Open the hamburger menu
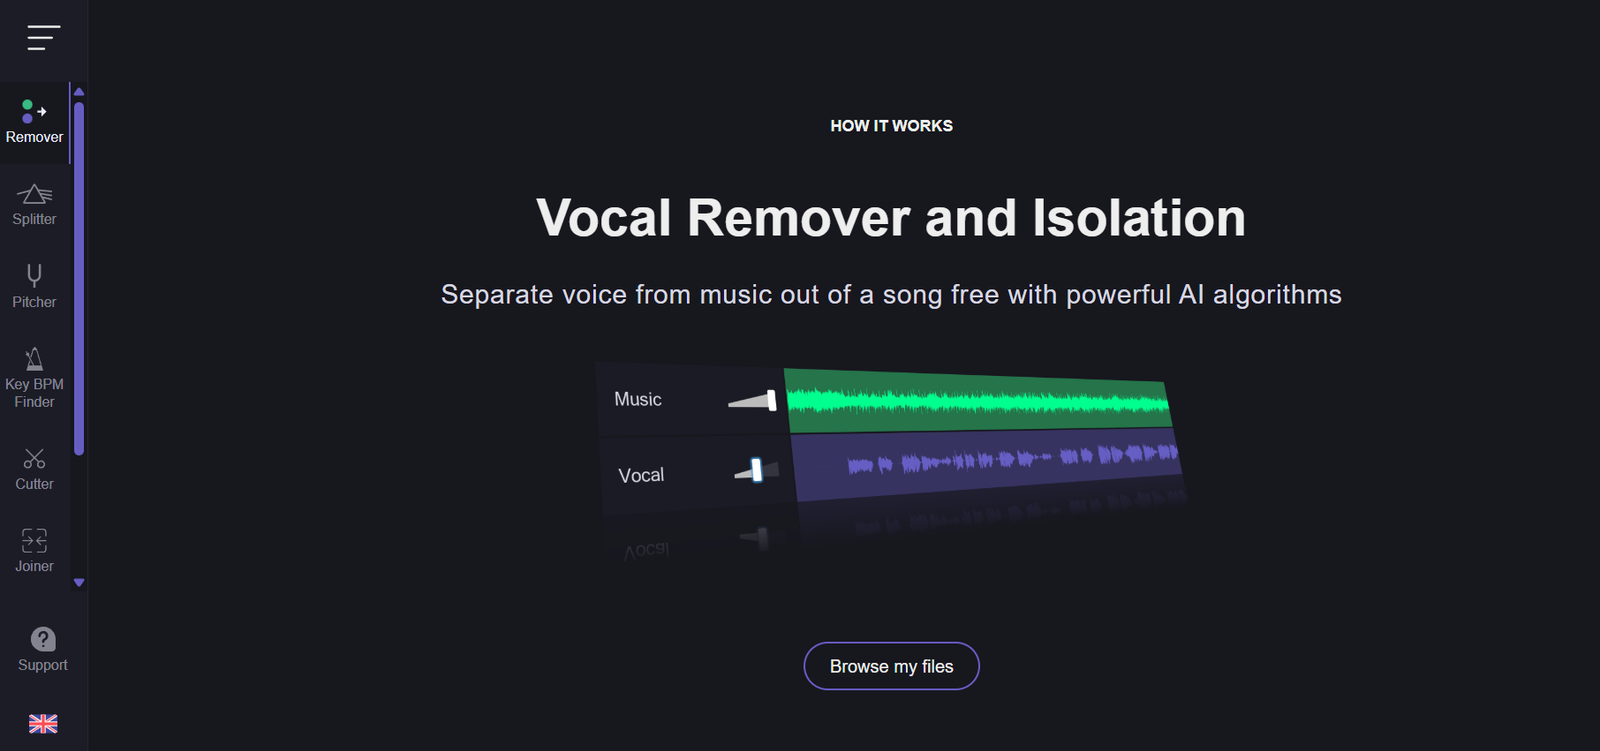This screenshot has height=751, width=1600. point(43,38)
